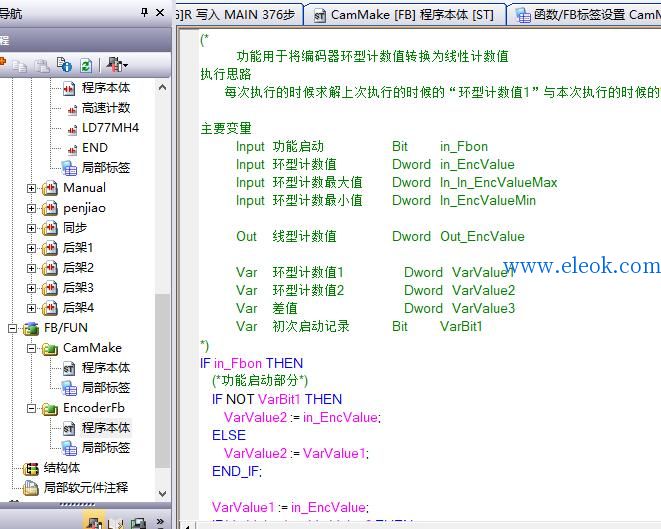Screen dimensions: 661x529
Task: Expand the Manual program node
Action: coord(31,188)
